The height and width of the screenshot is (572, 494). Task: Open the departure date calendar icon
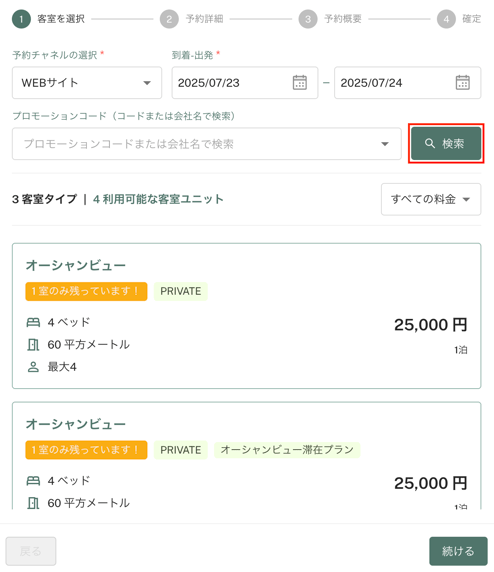point(462,82)
